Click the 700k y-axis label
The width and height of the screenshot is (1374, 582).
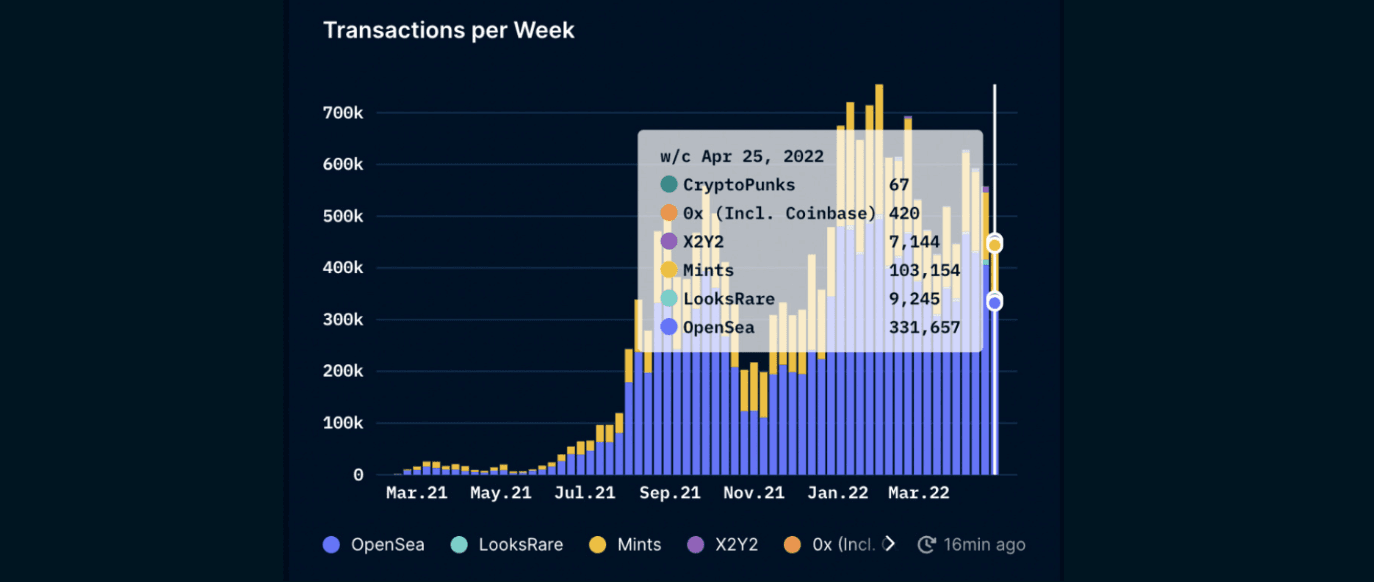[x=343, y=113]
